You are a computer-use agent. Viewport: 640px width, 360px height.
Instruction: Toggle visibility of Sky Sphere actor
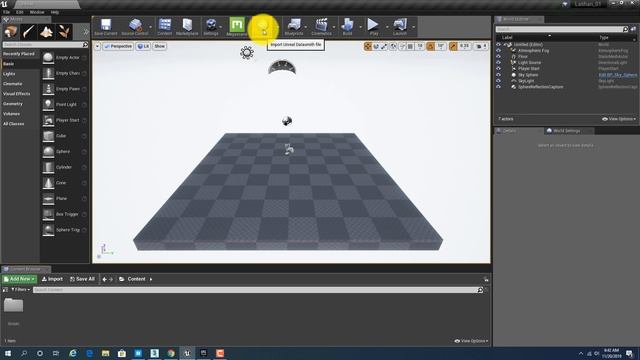pyautogui.click(x=498, y=75)
